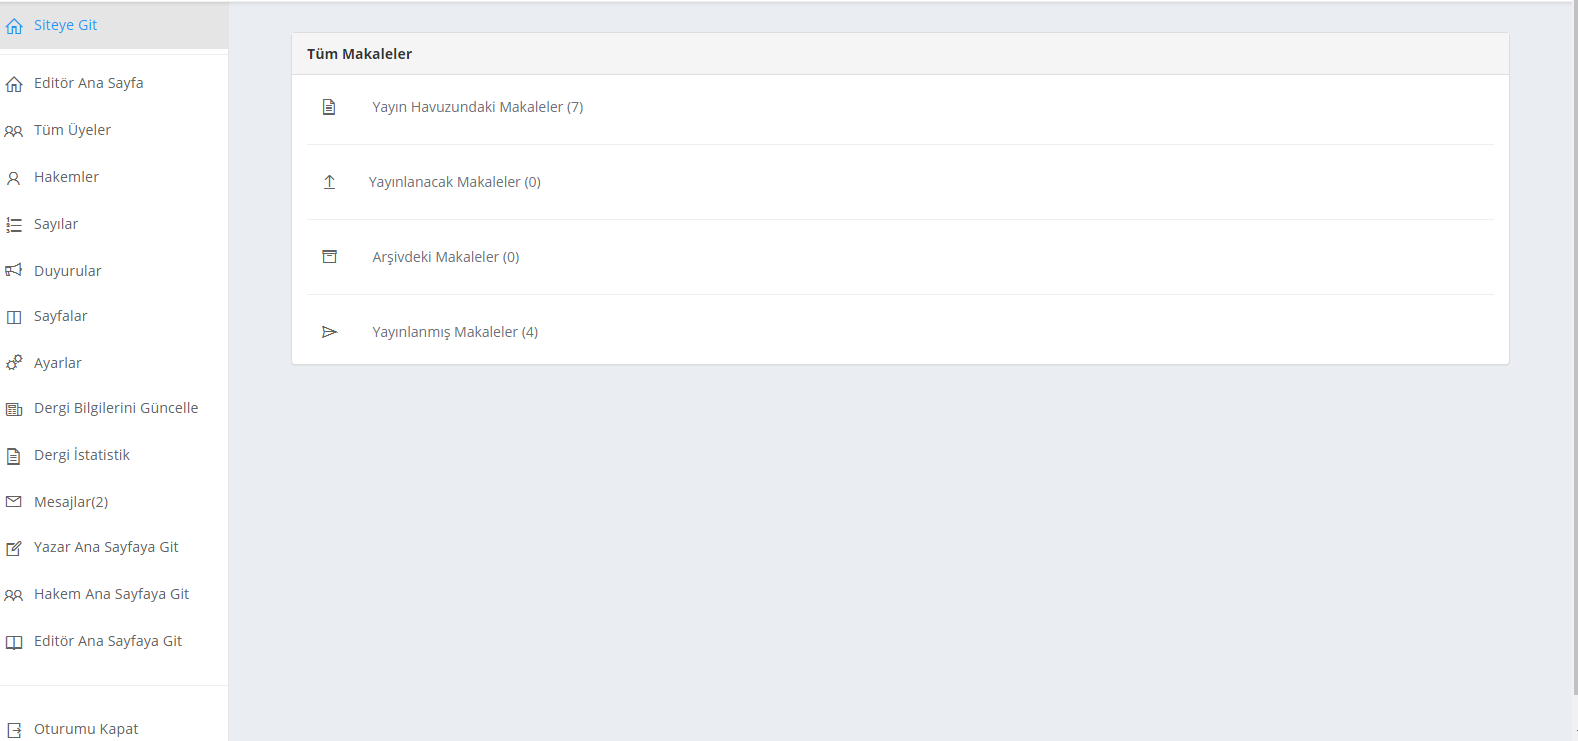Click the people icon next to Tüm Üyeler
Viewport: 1578px width, 741px height.
tap(14, 131)
